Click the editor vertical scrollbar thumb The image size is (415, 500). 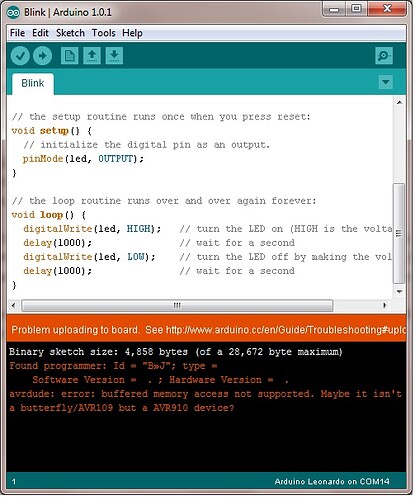399,233
